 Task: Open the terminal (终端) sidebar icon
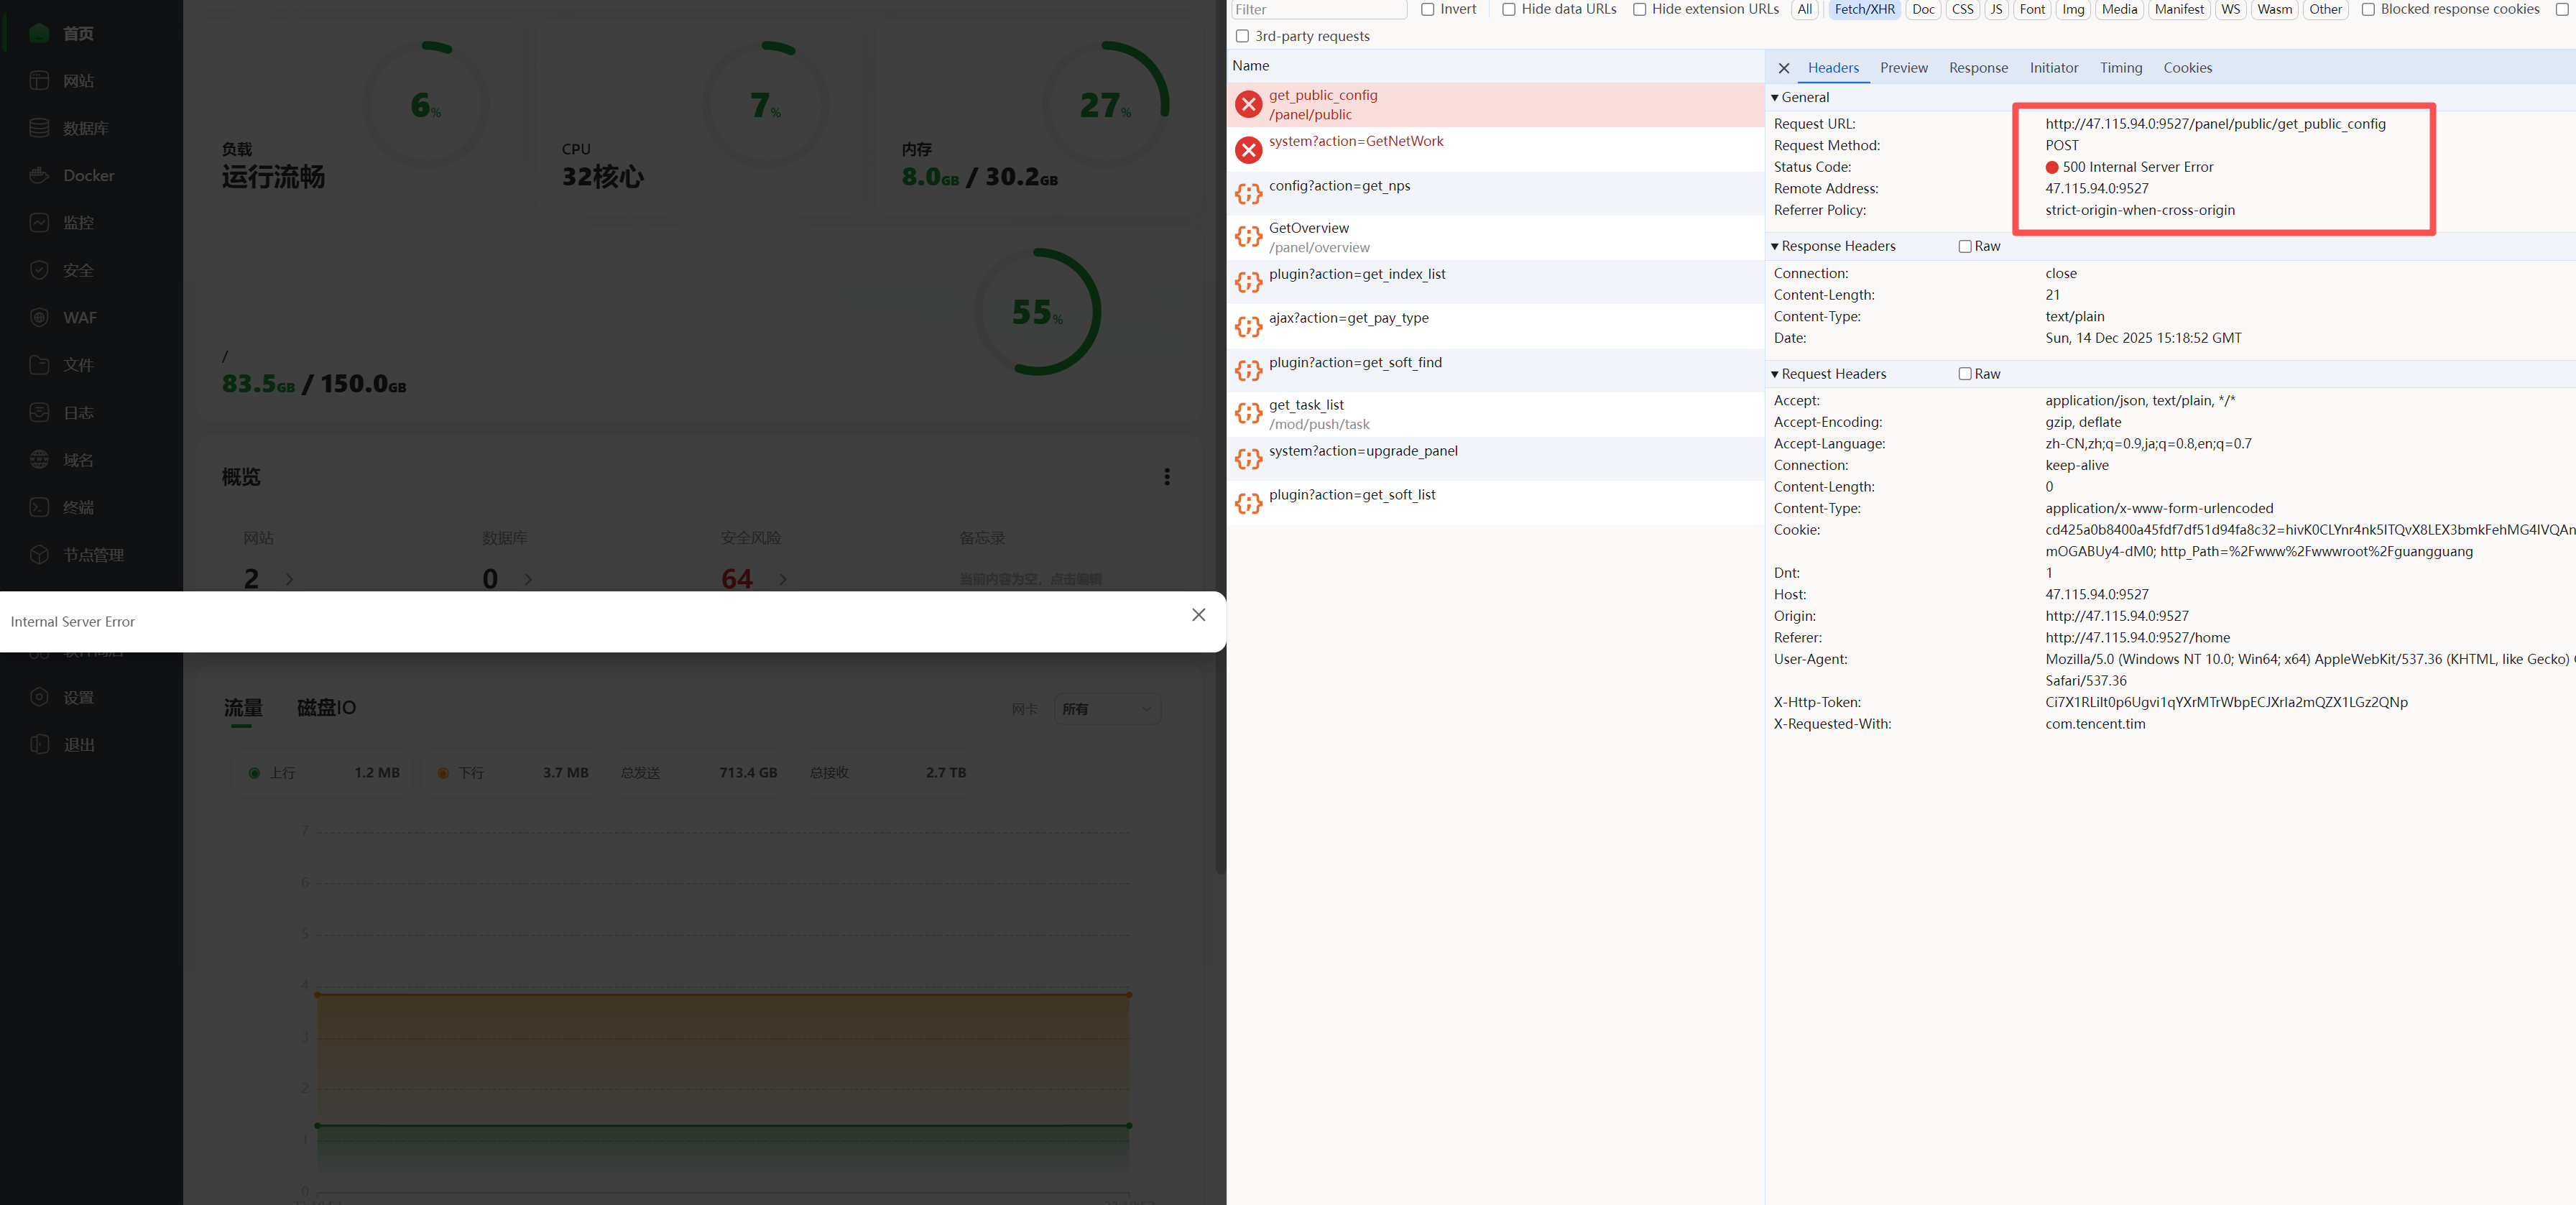coord(39,507)
